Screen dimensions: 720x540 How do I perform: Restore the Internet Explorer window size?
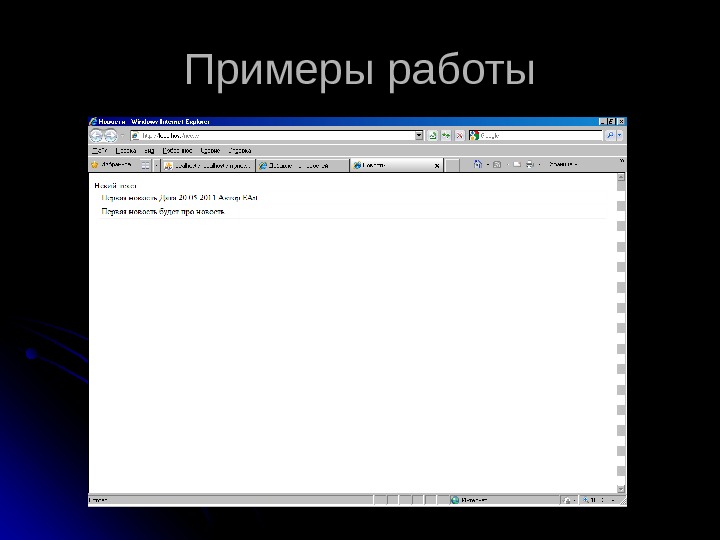point(611,122)
